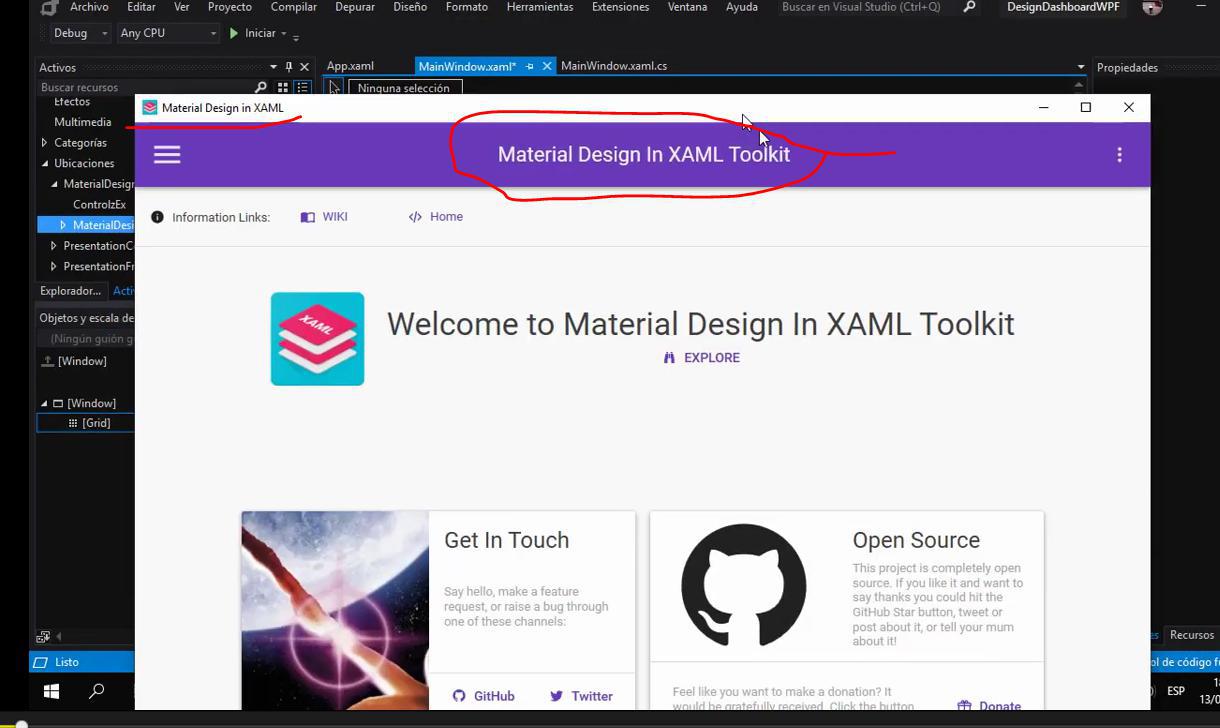Open the Formato menu
The width and height of the screenshot is (1220, 728).
pos(467,7)
